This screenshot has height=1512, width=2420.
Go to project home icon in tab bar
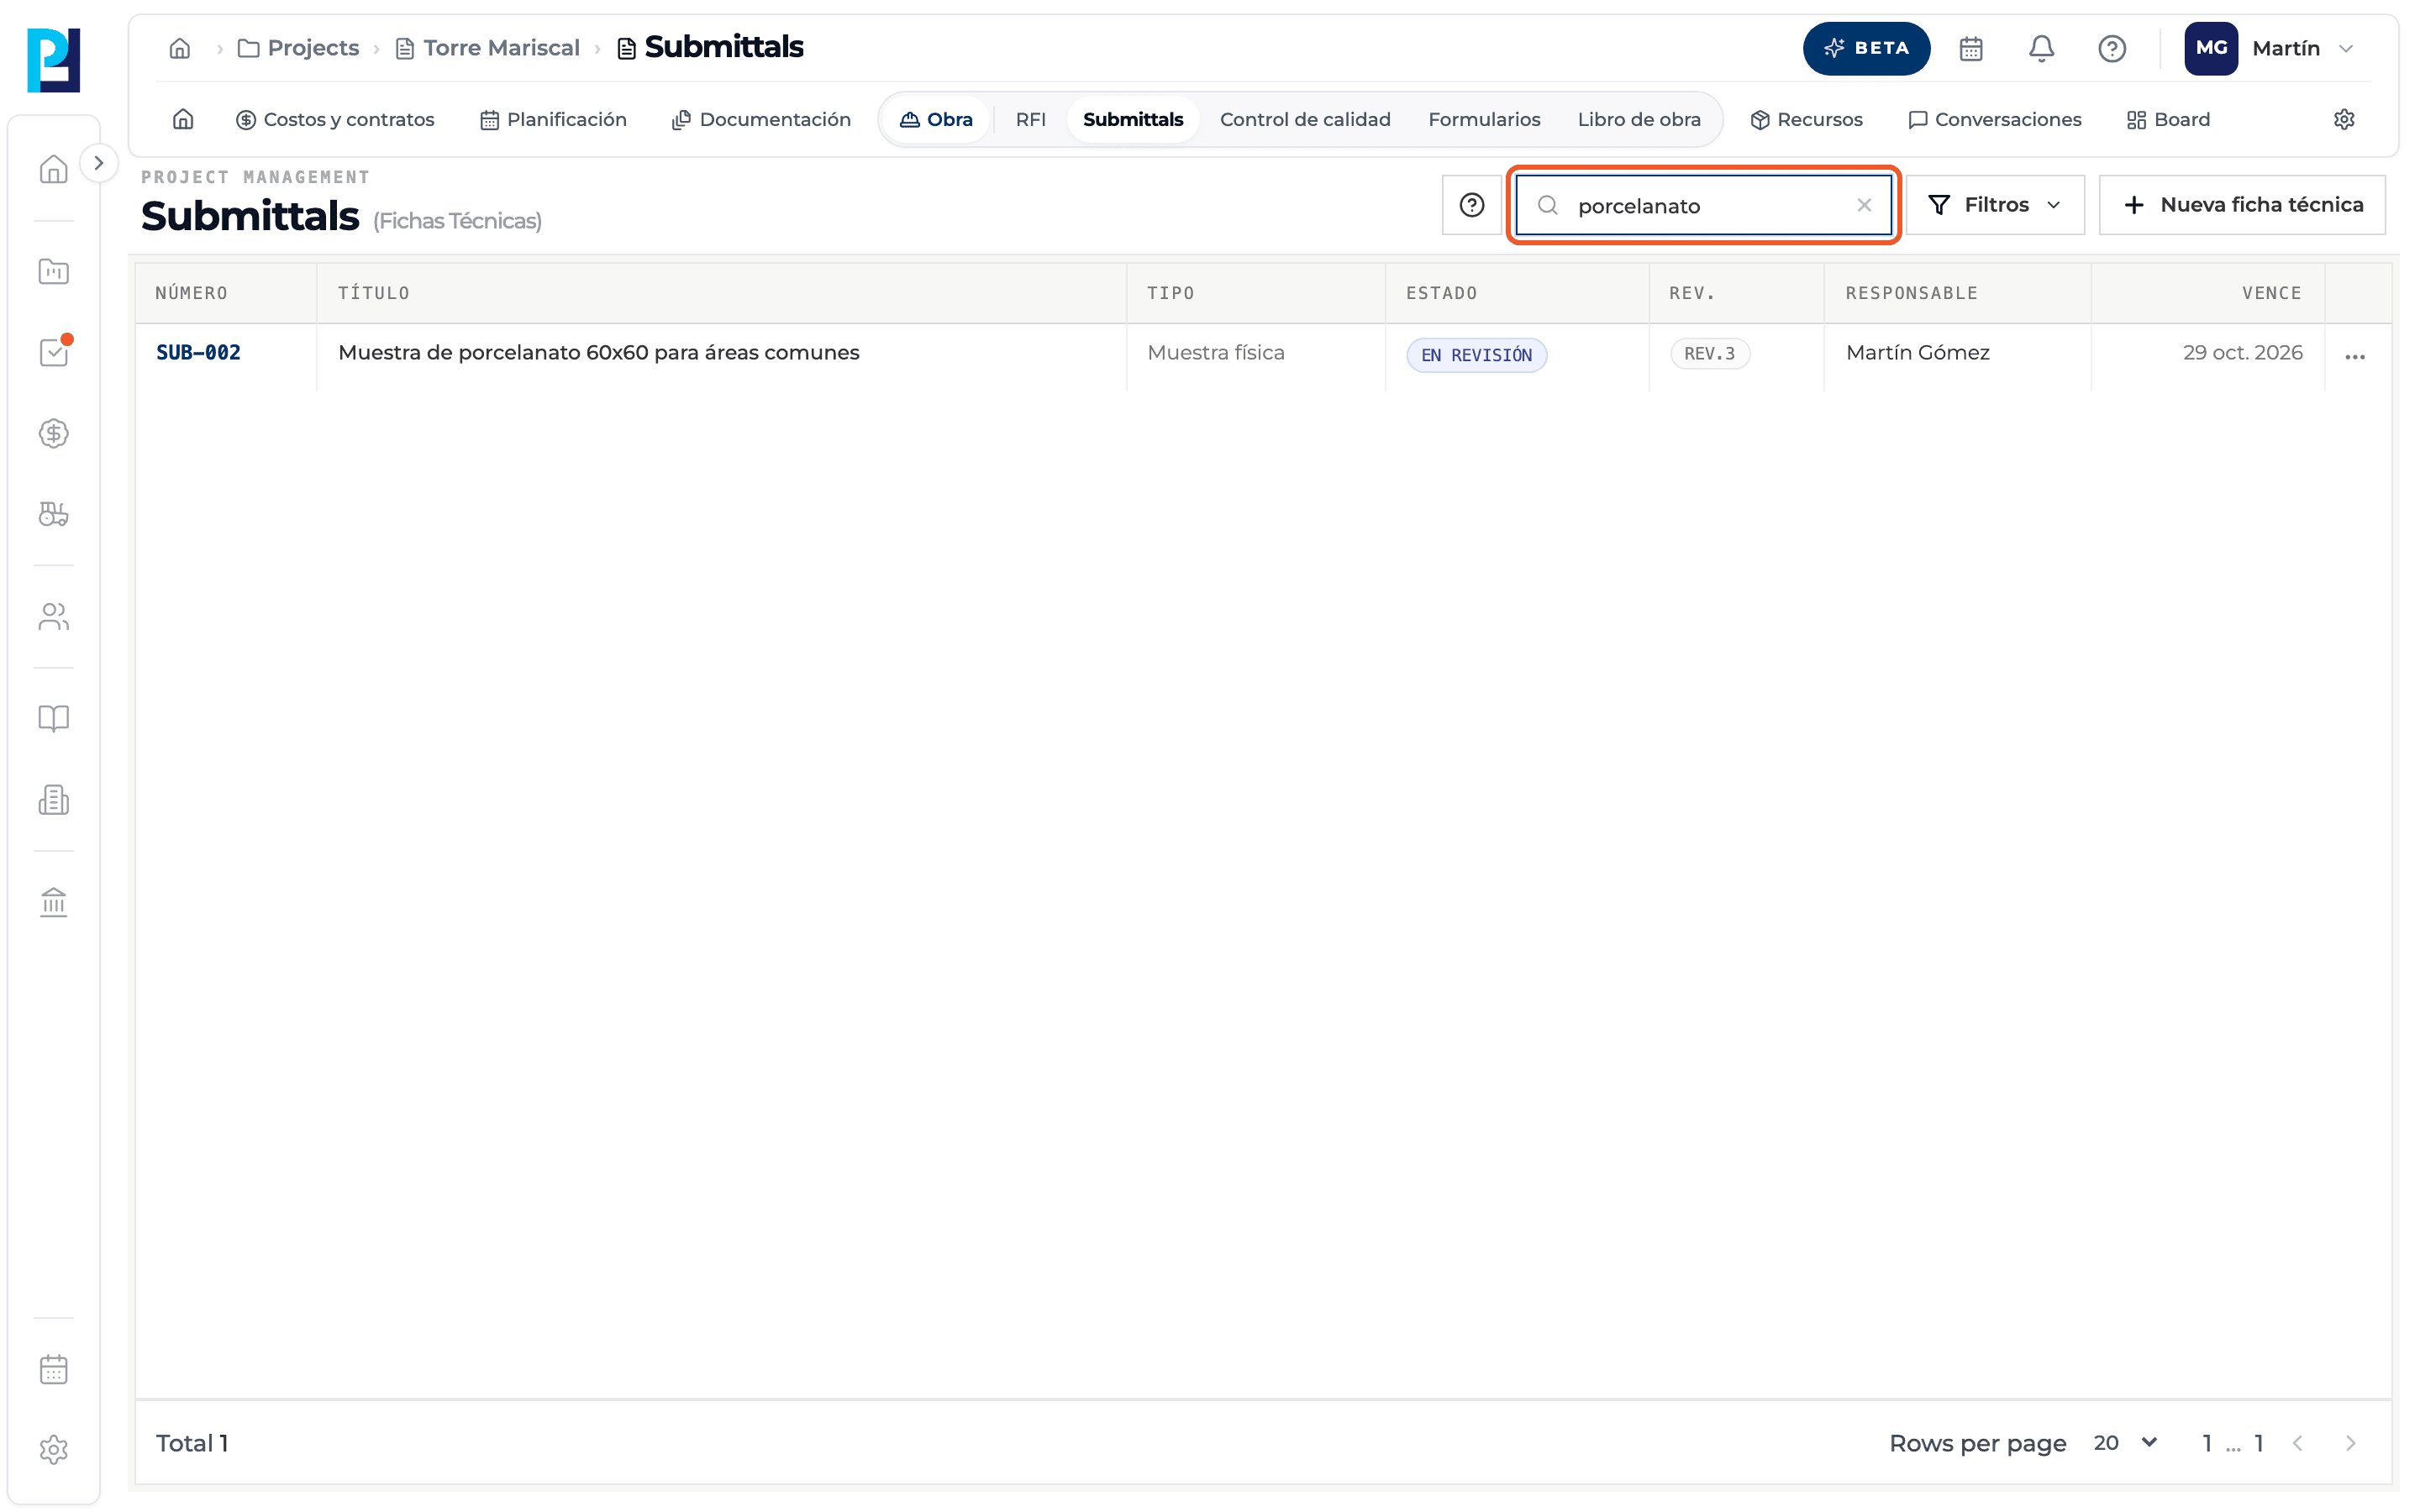click(x=183, y=120)
